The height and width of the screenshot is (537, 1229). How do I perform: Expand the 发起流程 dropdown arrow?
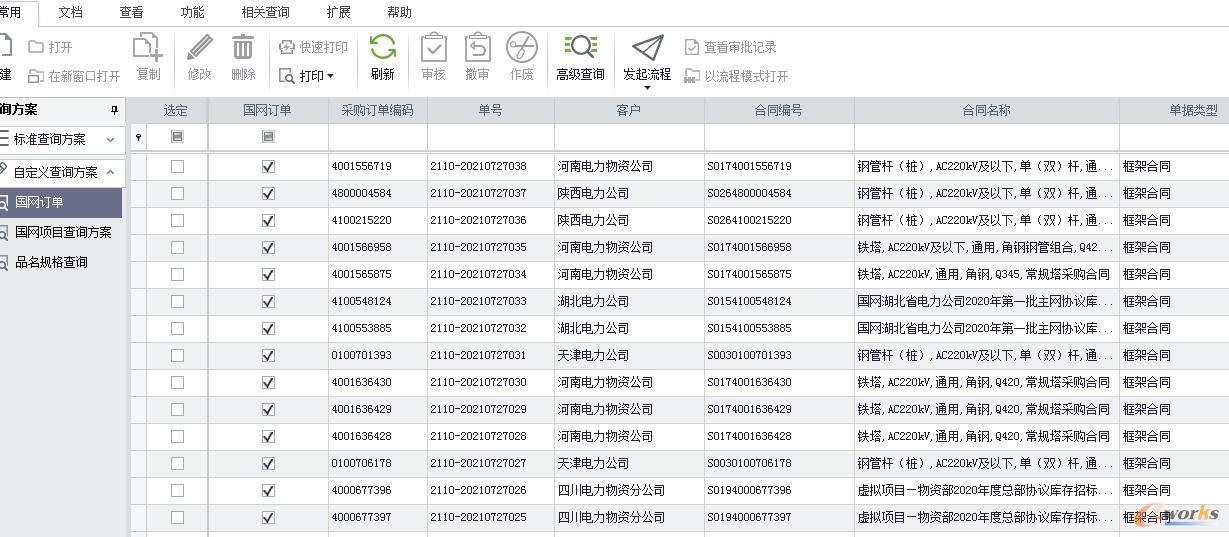point(647,88)
